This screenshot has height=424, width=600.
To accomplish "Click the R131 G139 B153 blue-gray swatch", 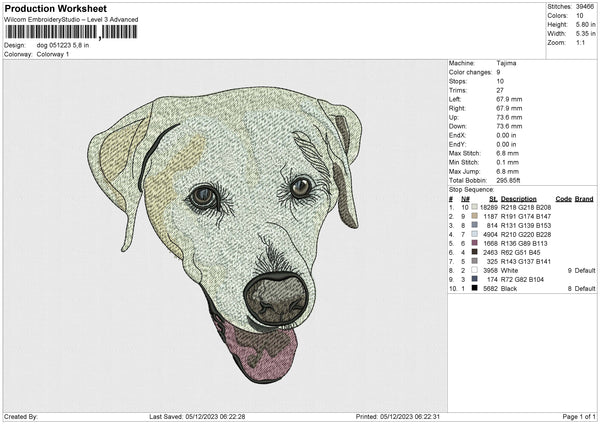I will 474,225.
